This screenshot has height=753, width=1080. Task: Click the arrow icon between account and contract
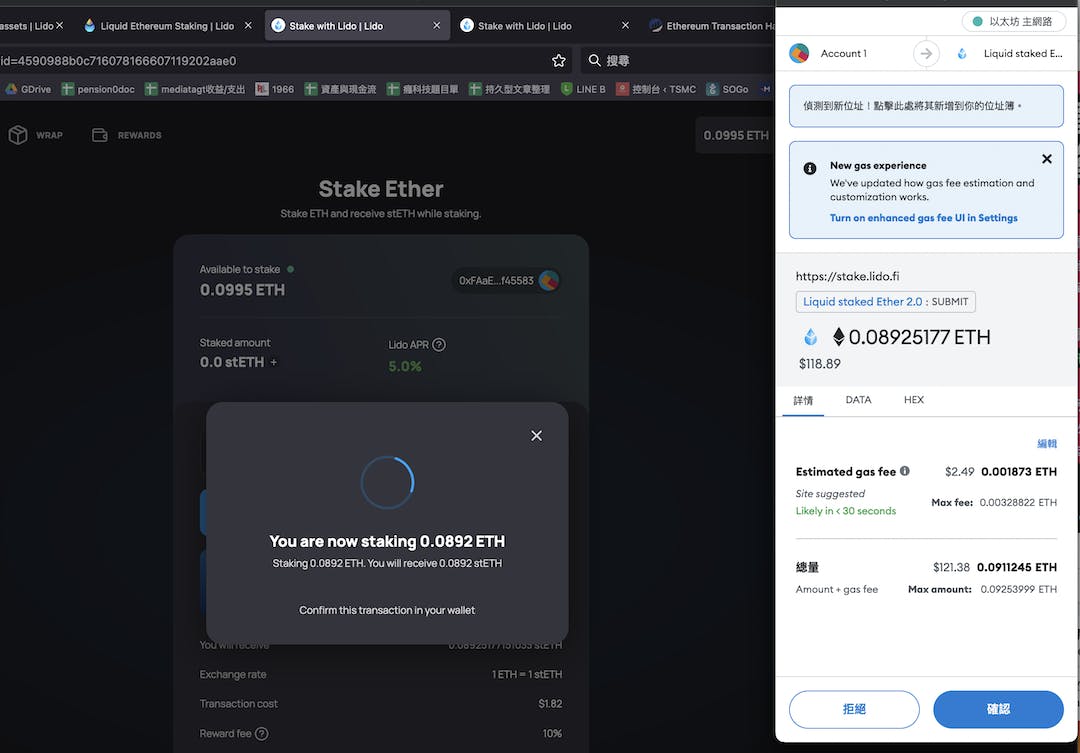pos(926,53)
